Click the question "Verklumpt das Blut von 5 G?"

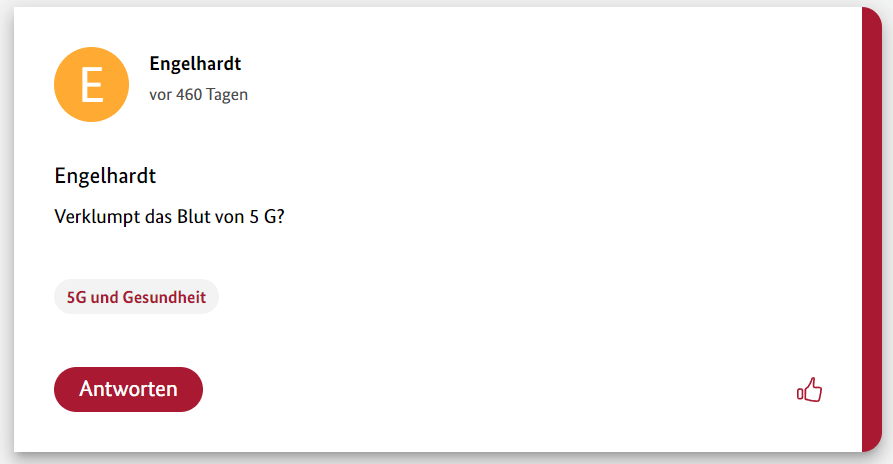(169, 216)
